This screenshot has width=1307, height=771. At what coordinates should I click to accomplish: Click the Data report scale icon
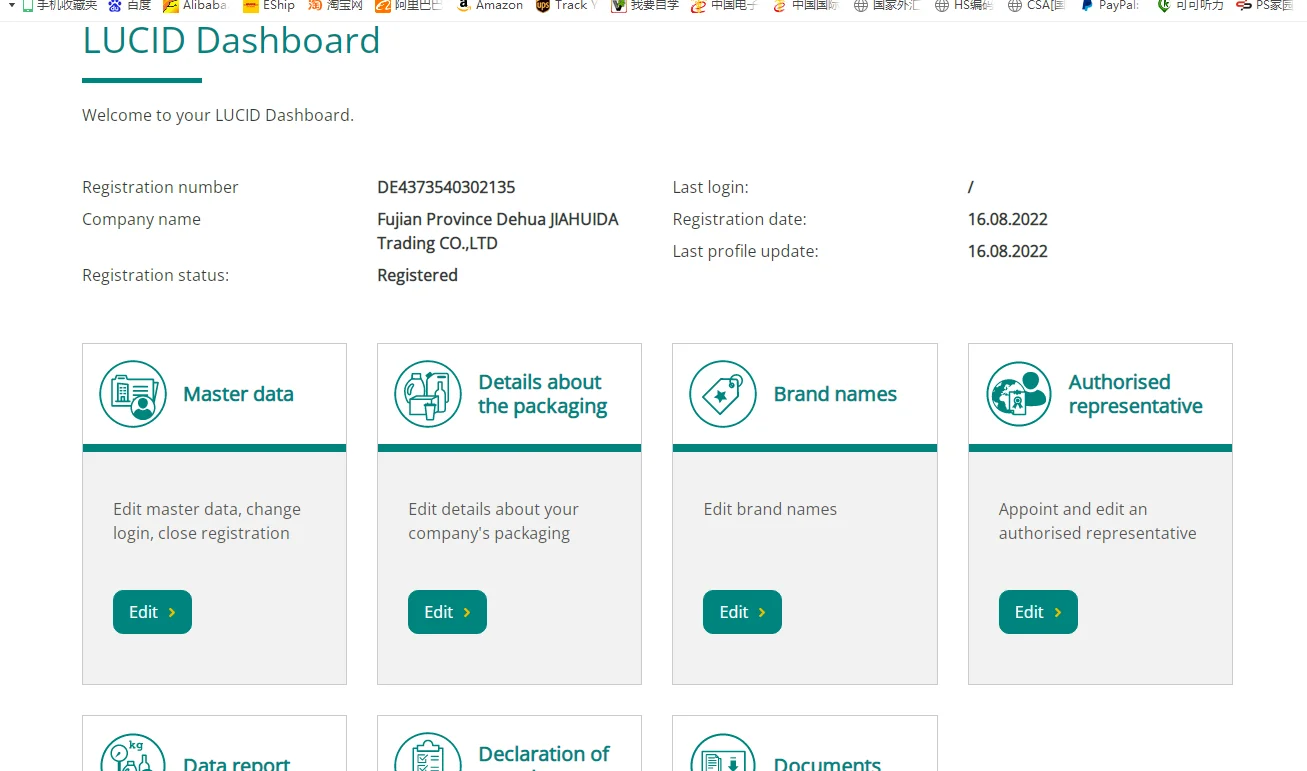pos(133,755)
